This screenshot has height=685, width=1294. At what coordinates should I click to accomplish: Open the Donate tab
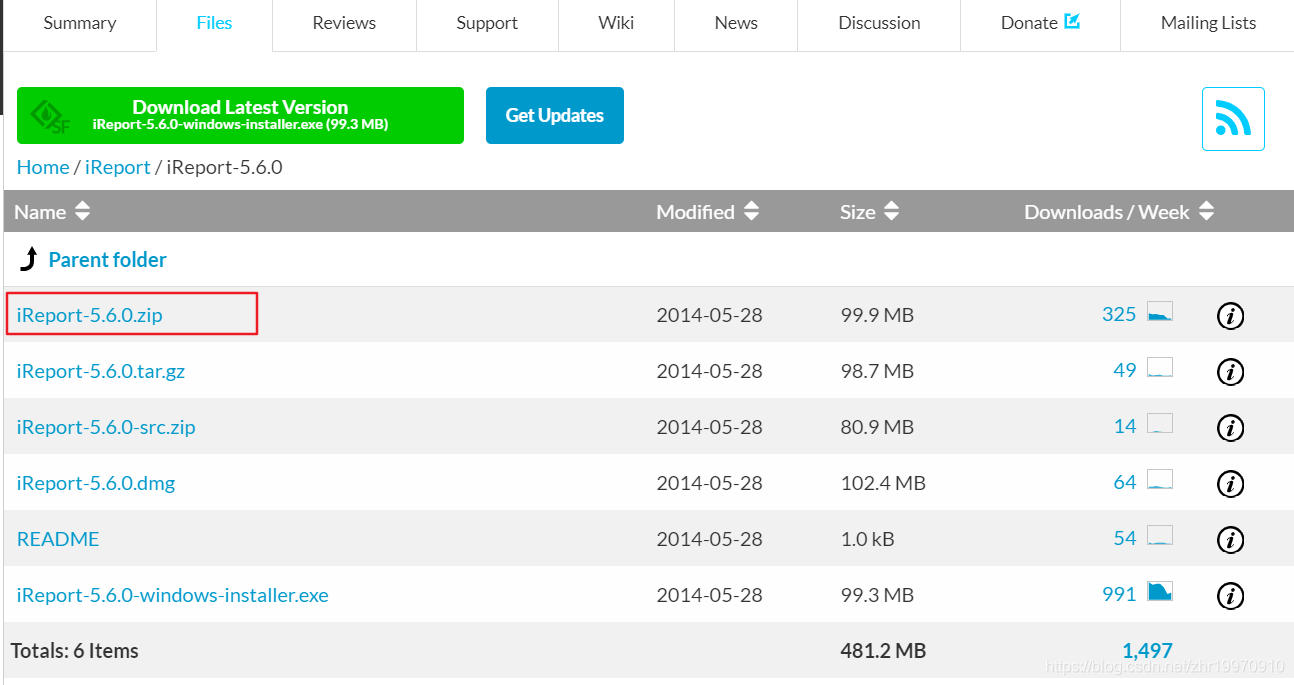point(1040,23)
